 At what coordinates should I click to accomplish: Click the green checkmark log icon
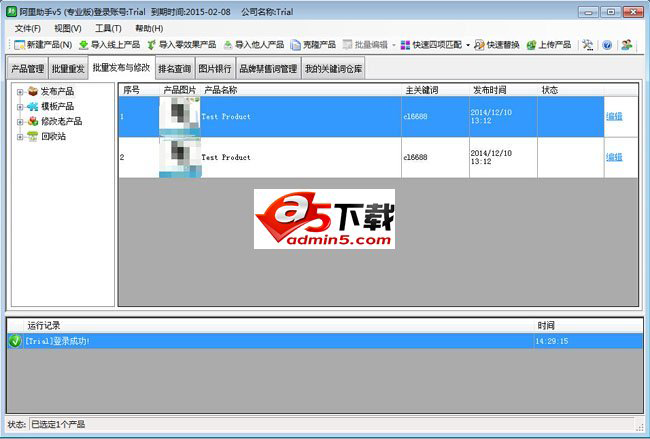tap(15, 341)
